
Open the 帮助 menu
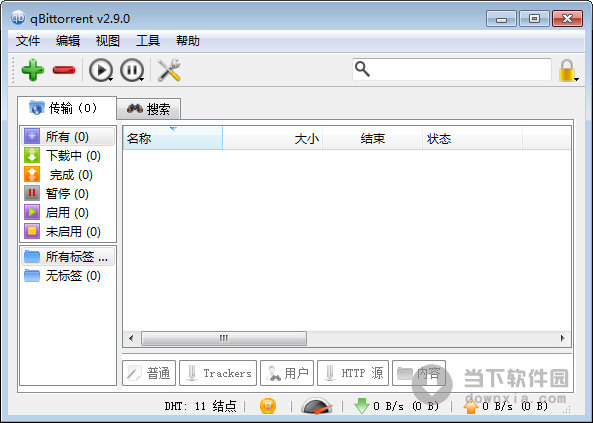188,40
